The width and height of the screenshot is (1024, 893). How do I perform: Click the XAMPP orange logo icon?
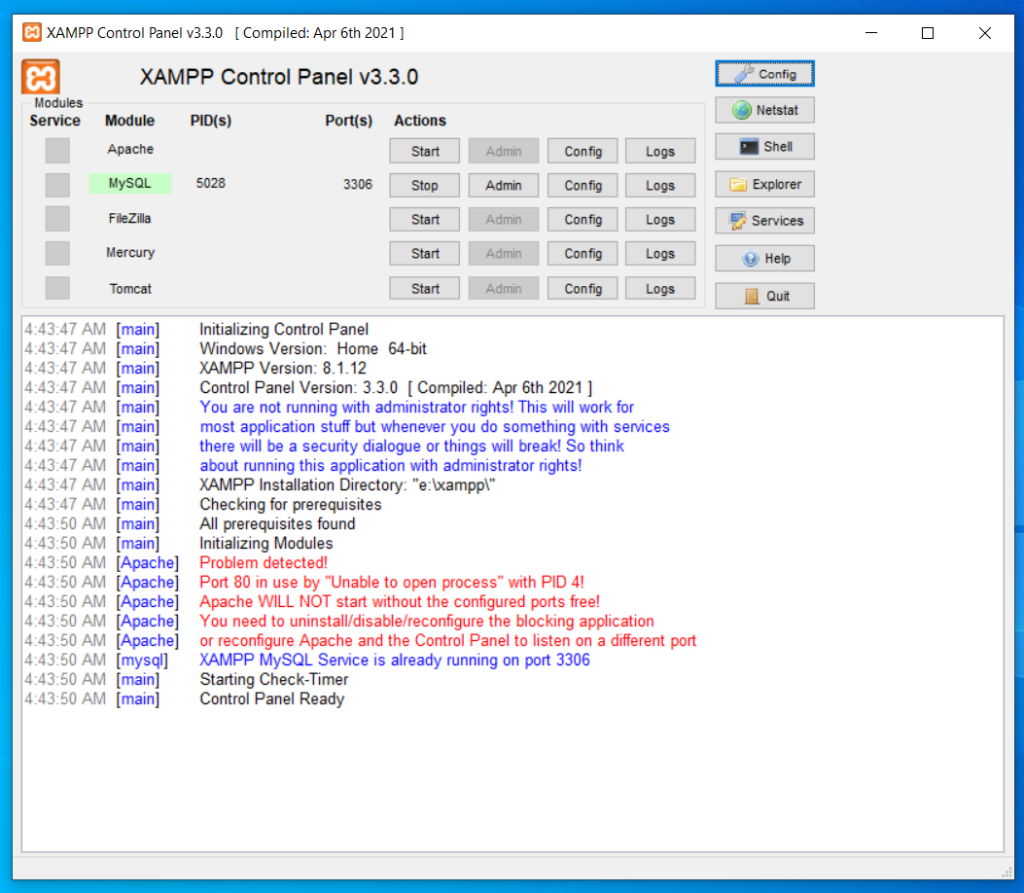pos(40,77)
